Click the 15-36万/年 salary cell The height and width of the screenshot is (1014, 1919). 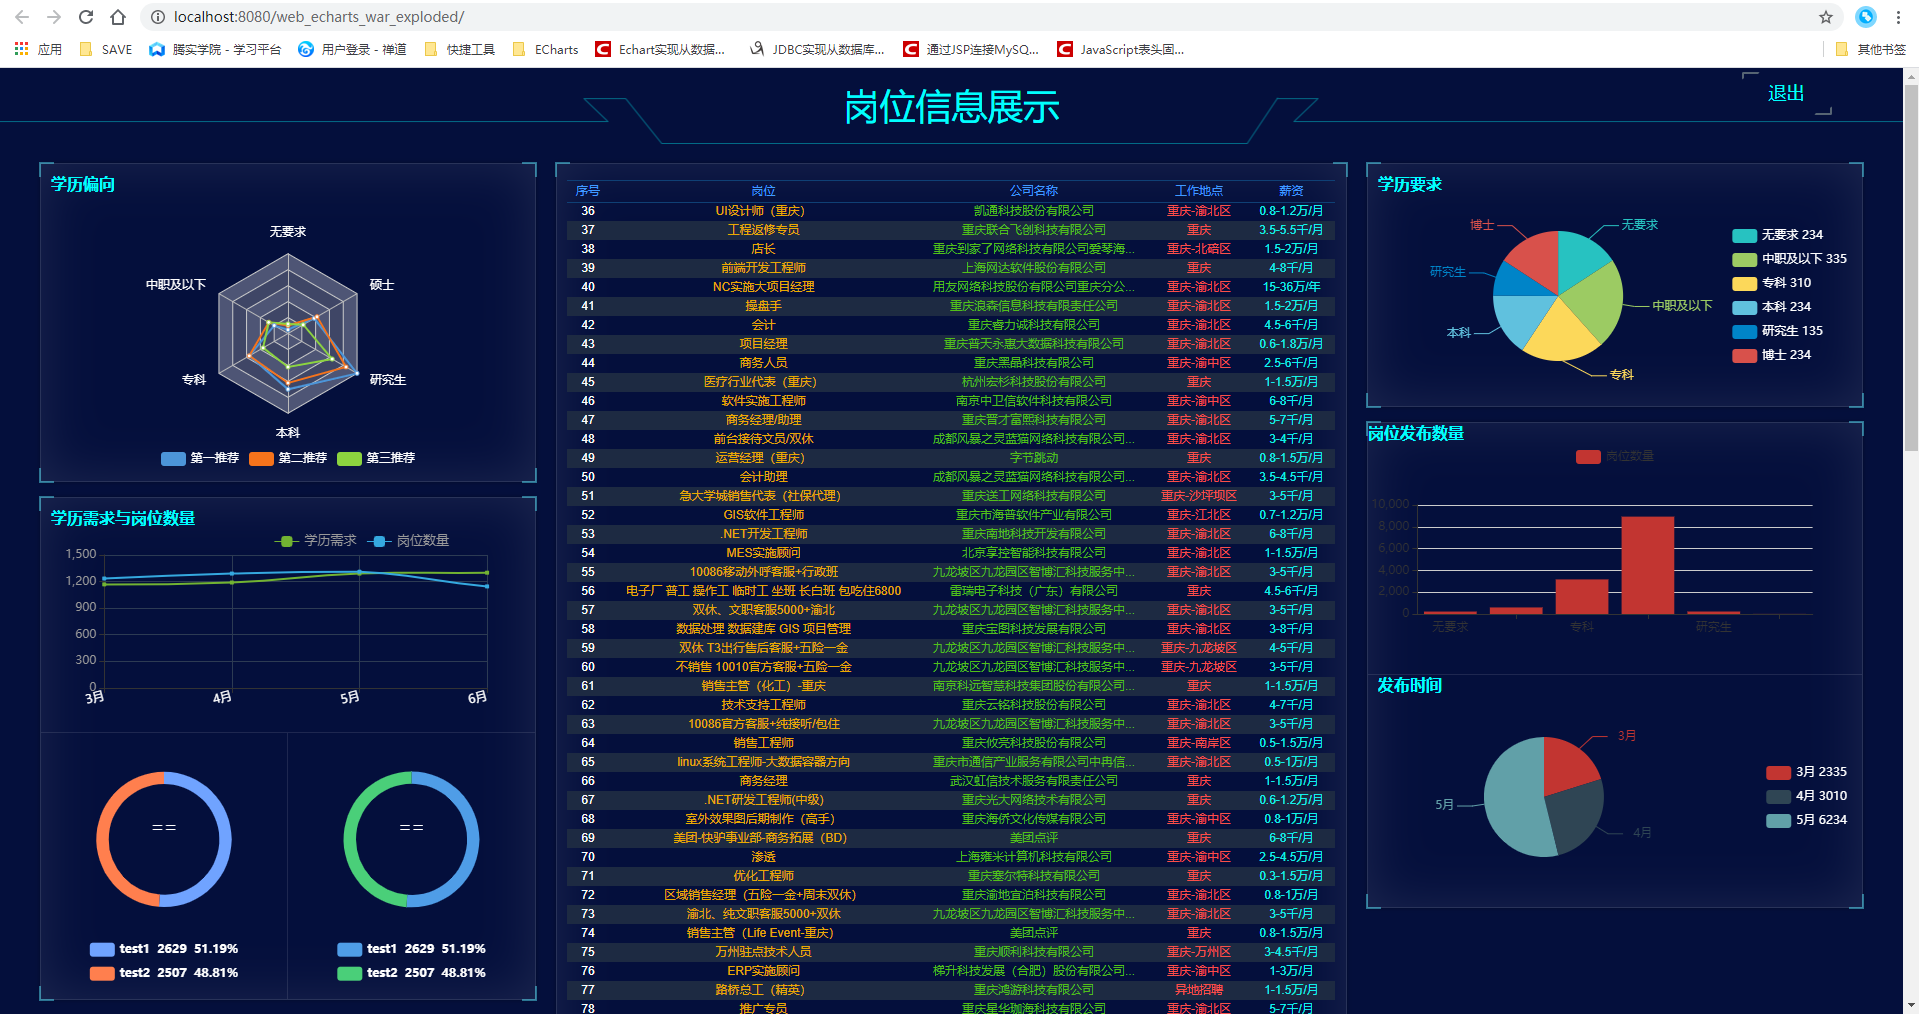1290,287
